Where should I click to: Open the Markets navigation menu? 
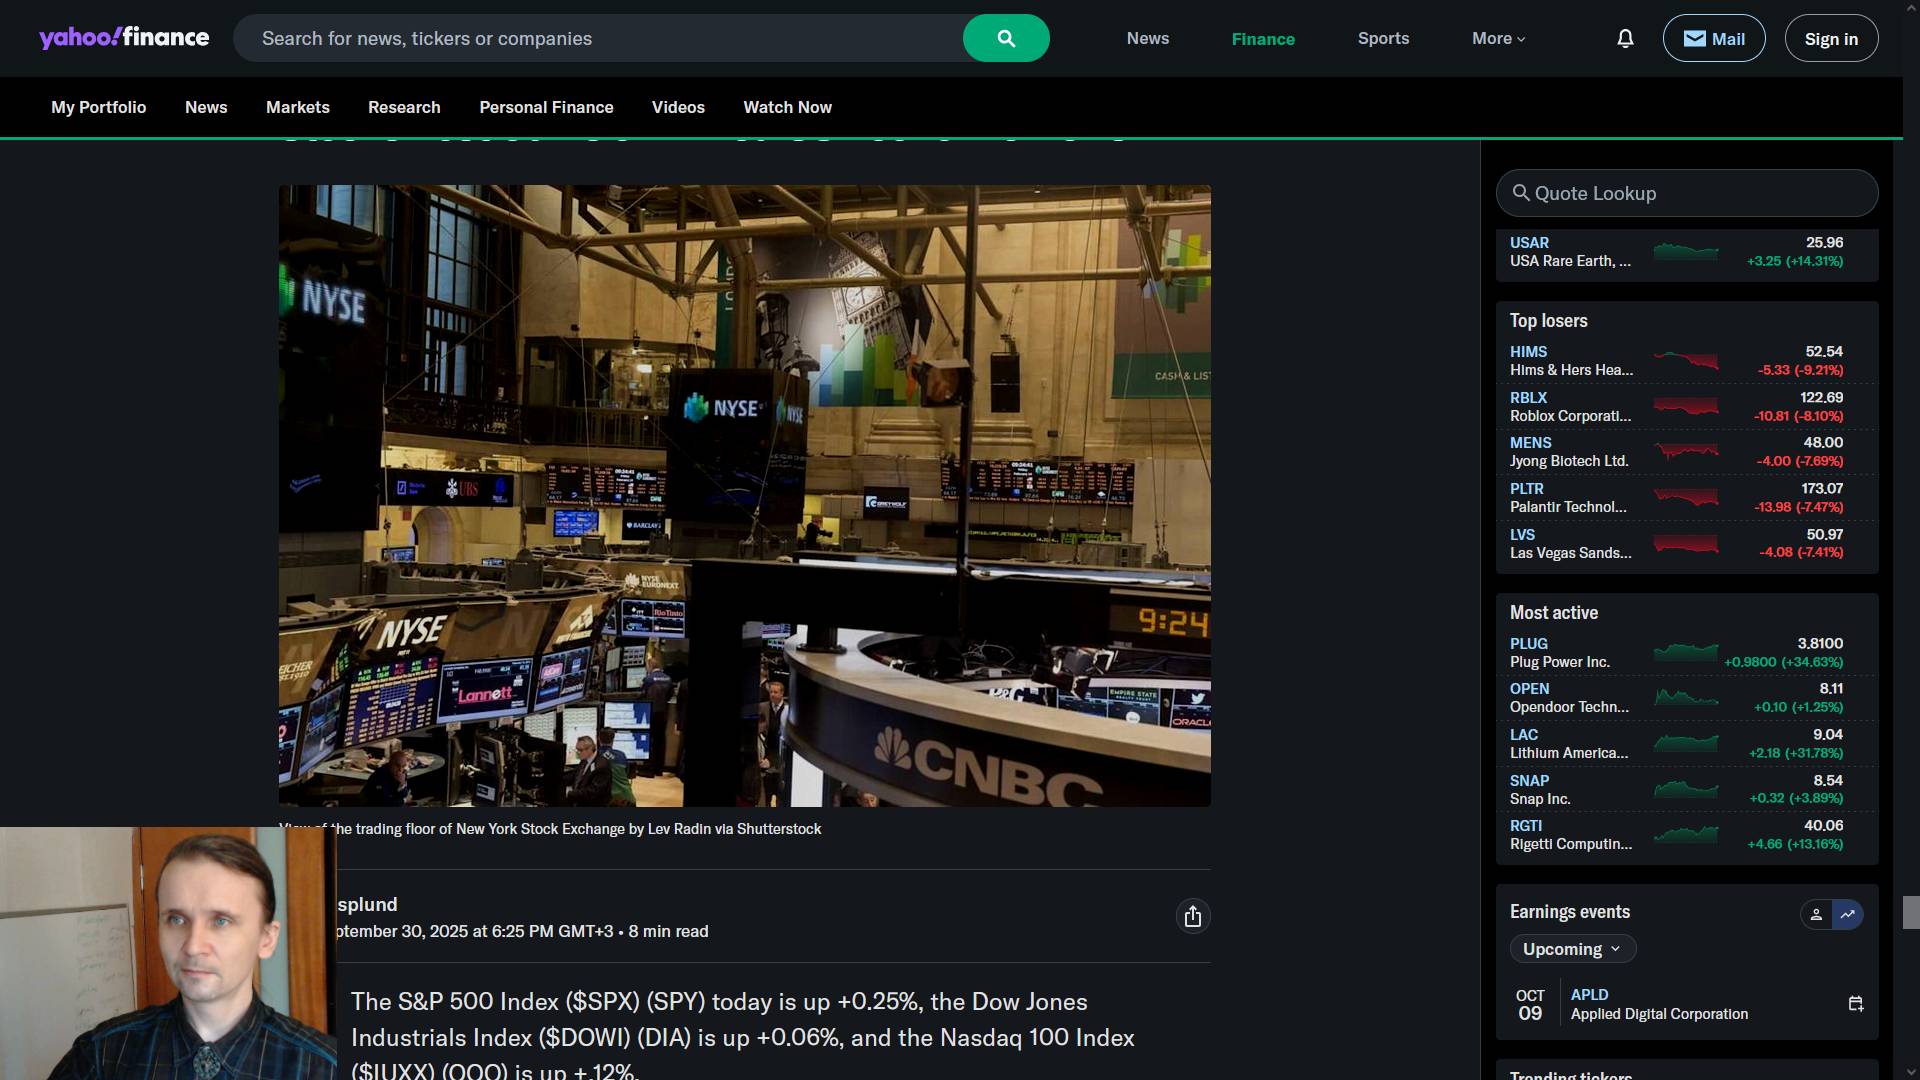pos(297,107)
